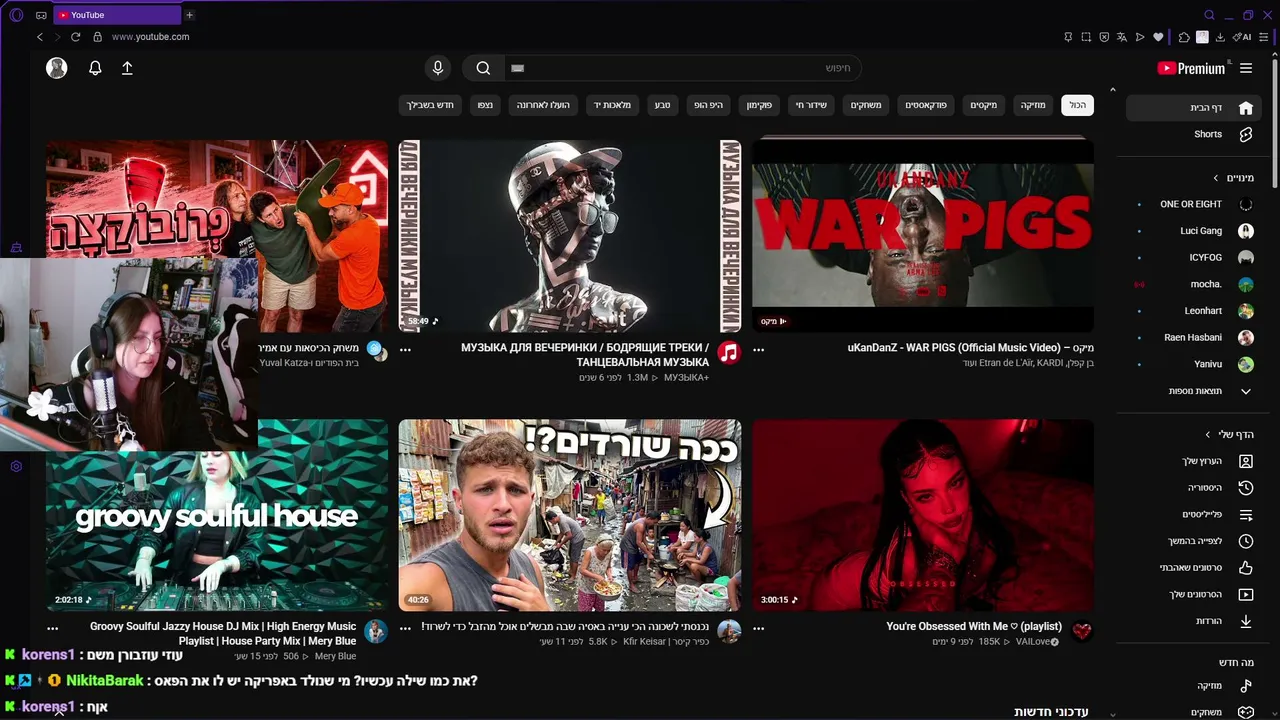Open the YouTube hamburger guide menu
Screen dimensions: 1280x720
point(1246,68)
